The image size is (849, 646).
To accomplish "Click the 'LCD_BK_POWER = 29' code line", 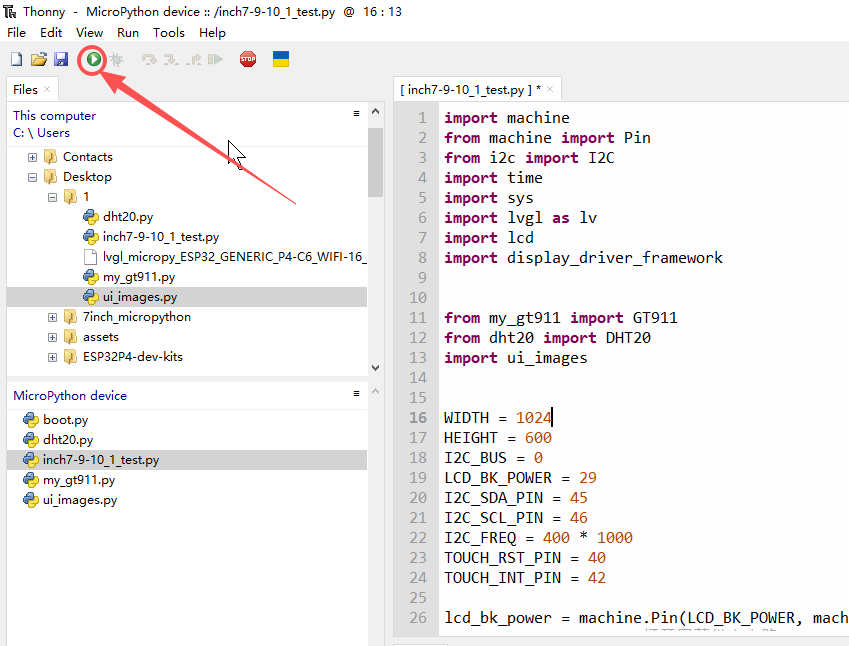I will [520, 478].
